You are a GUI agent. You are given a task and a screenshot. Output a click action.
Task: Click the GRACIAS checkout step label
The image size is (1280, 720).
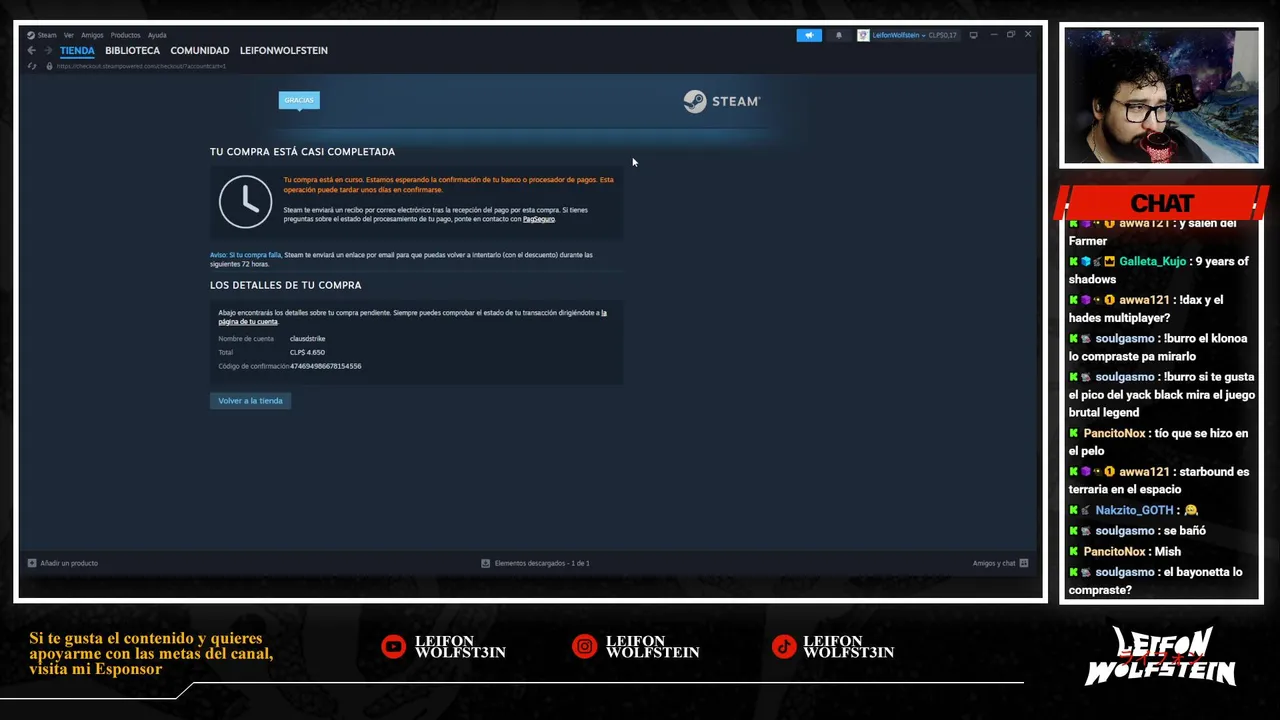(299, 100)
